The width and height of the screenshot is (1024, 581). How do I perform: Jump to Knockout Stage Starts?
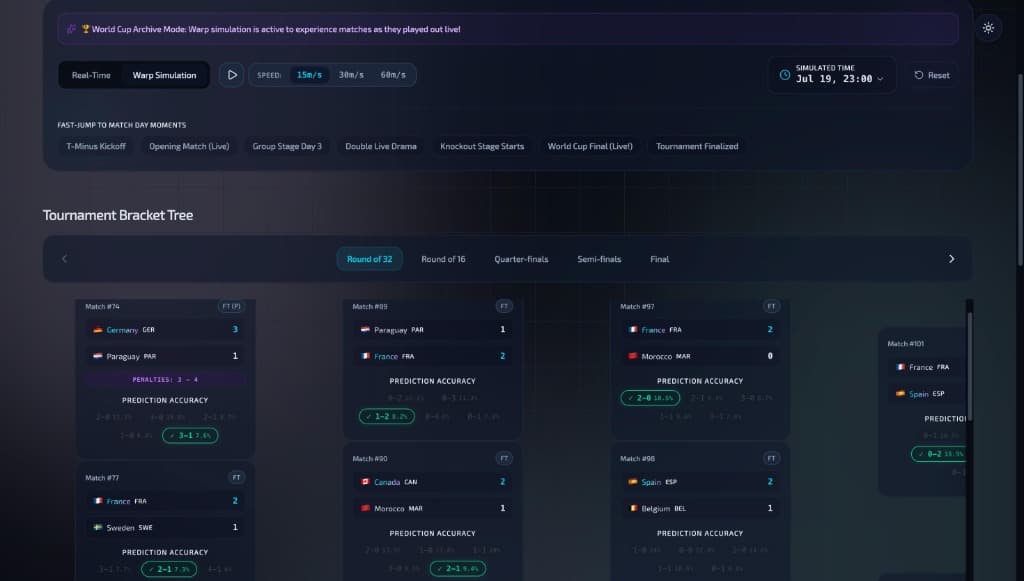click(482, 146)
